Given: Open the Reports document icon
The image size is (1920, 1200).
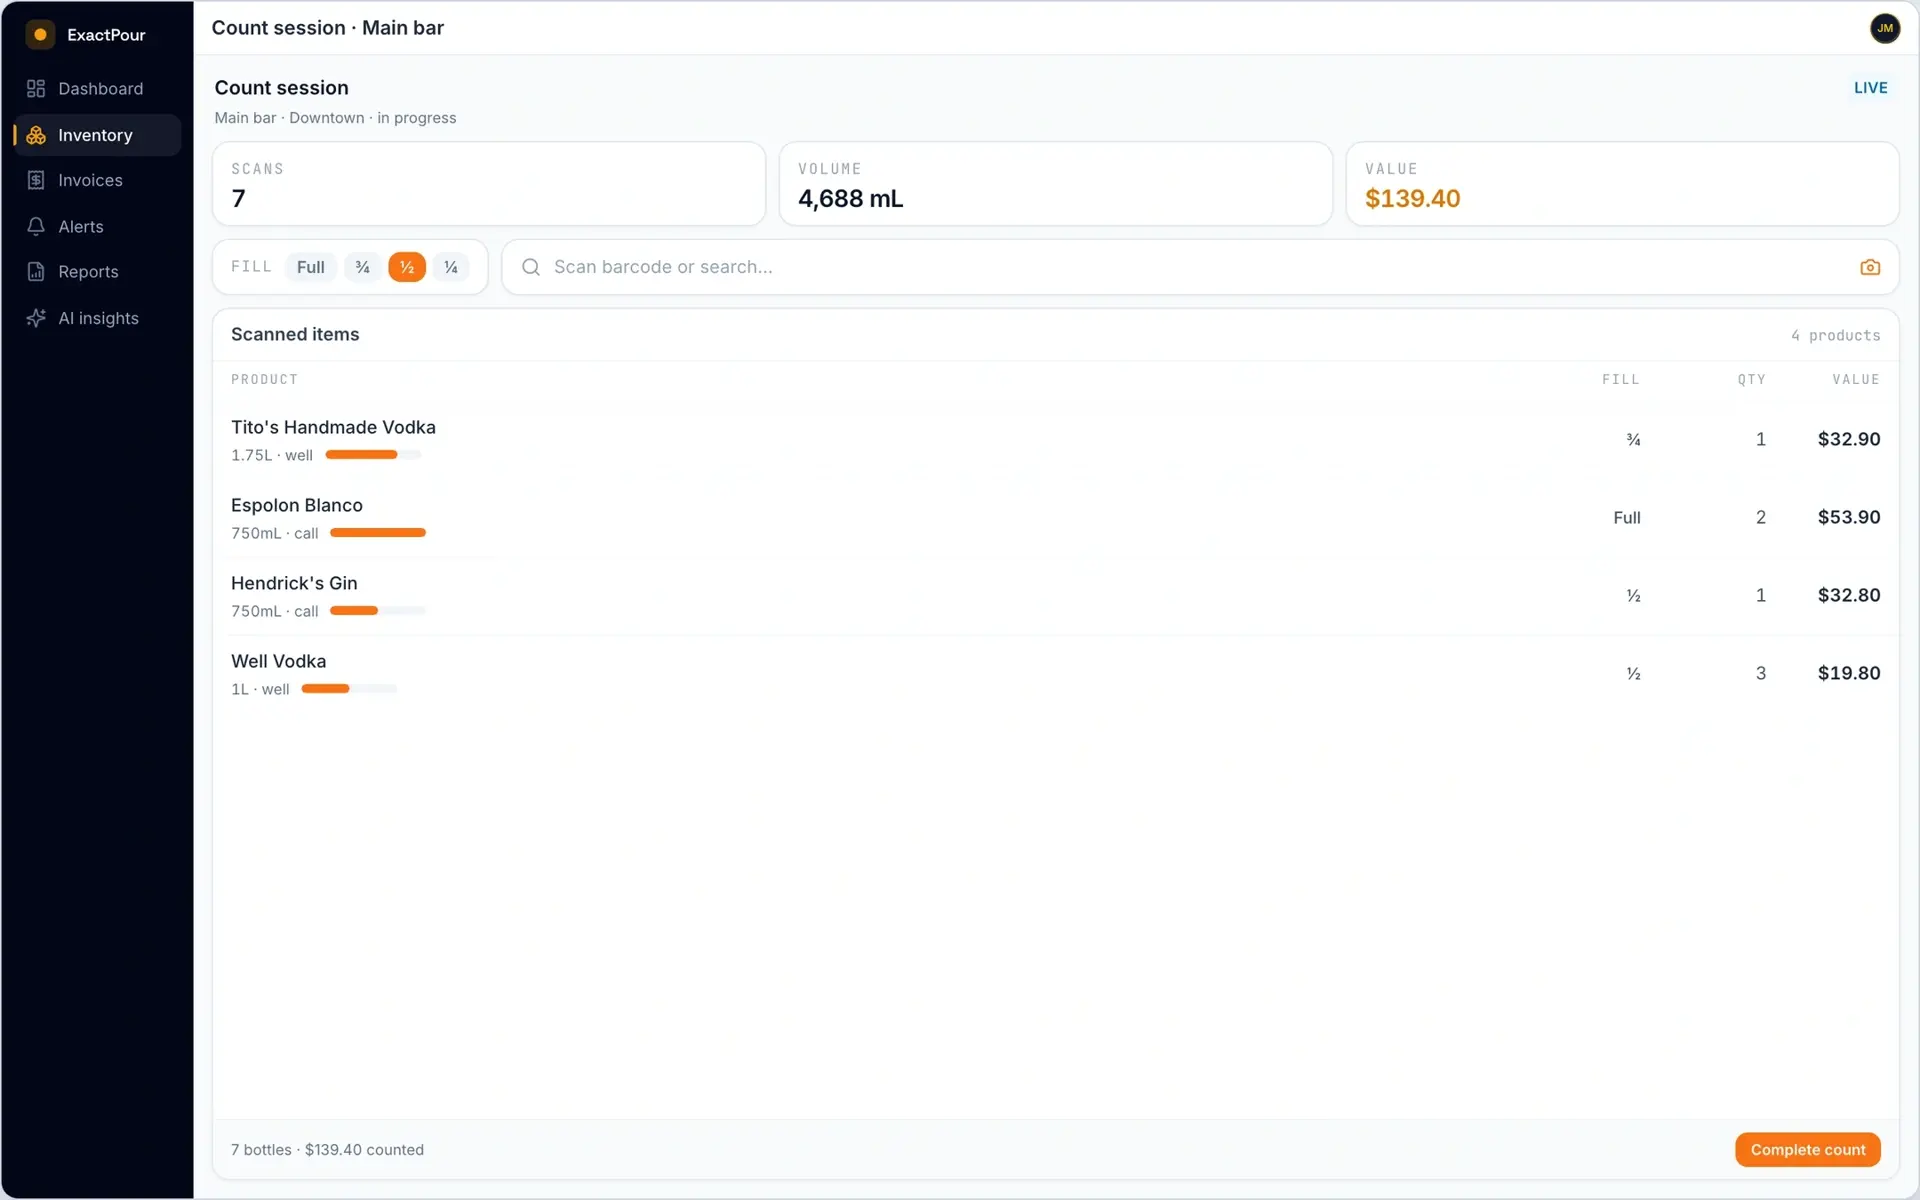Looking at the screenshot, I should [36, 272].
